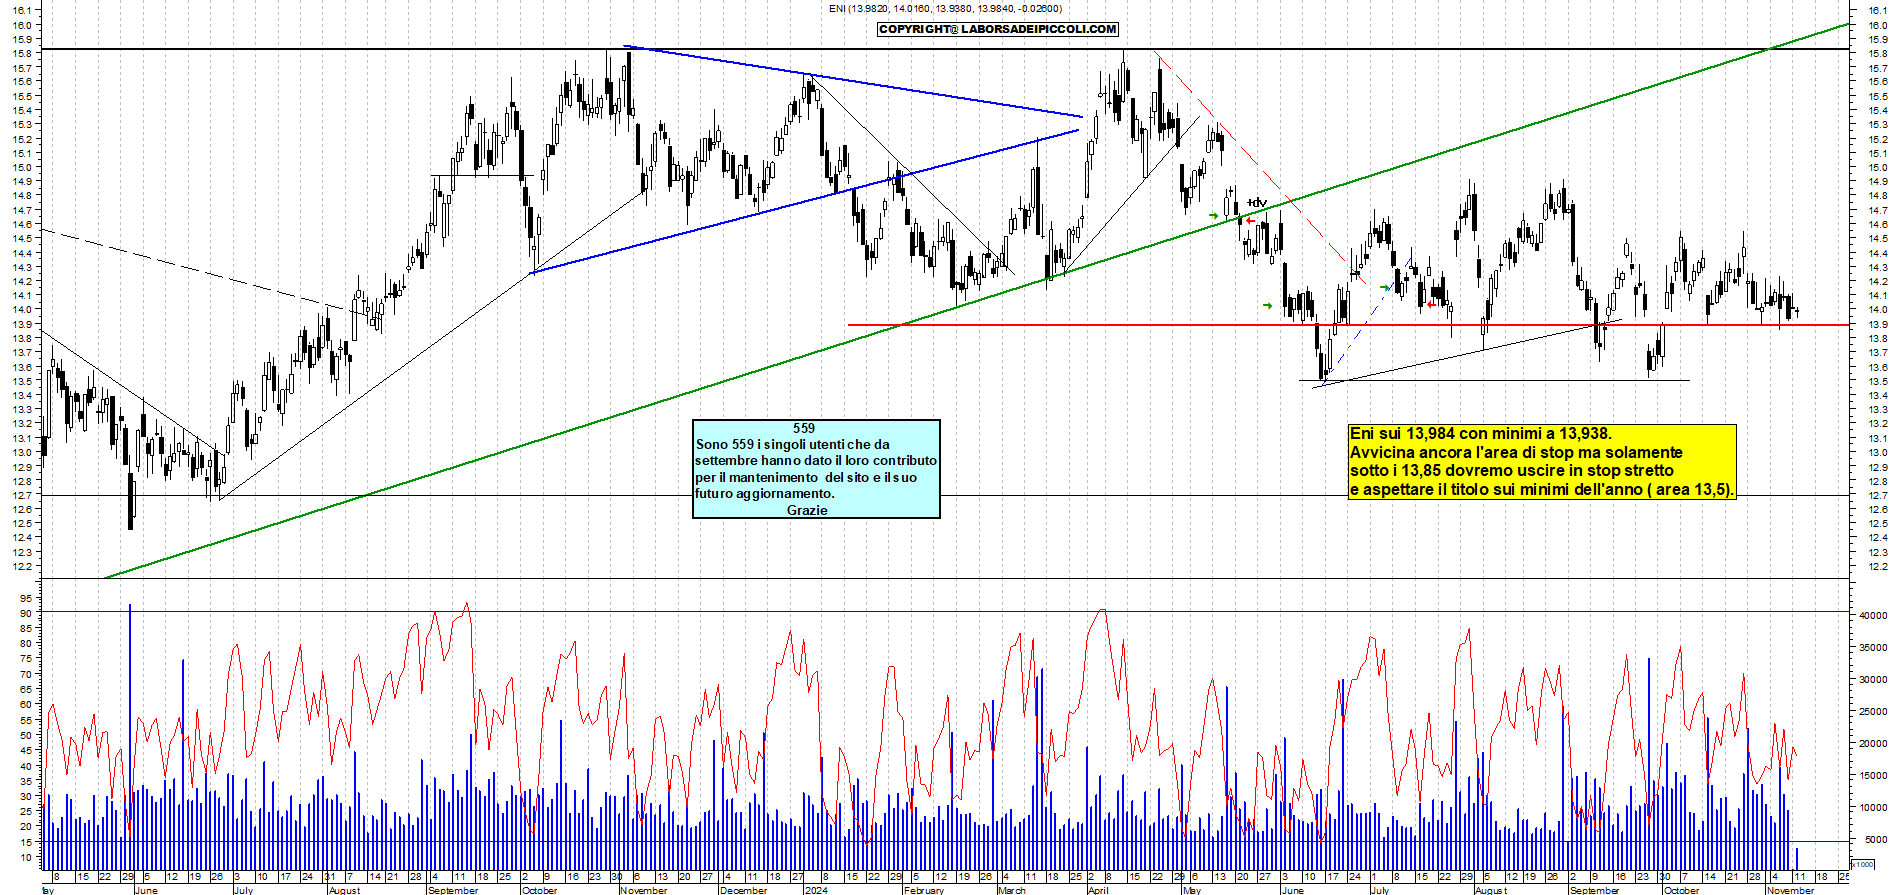
Task: Click the 95 oscillator scale value
Action: coord(25,598)
